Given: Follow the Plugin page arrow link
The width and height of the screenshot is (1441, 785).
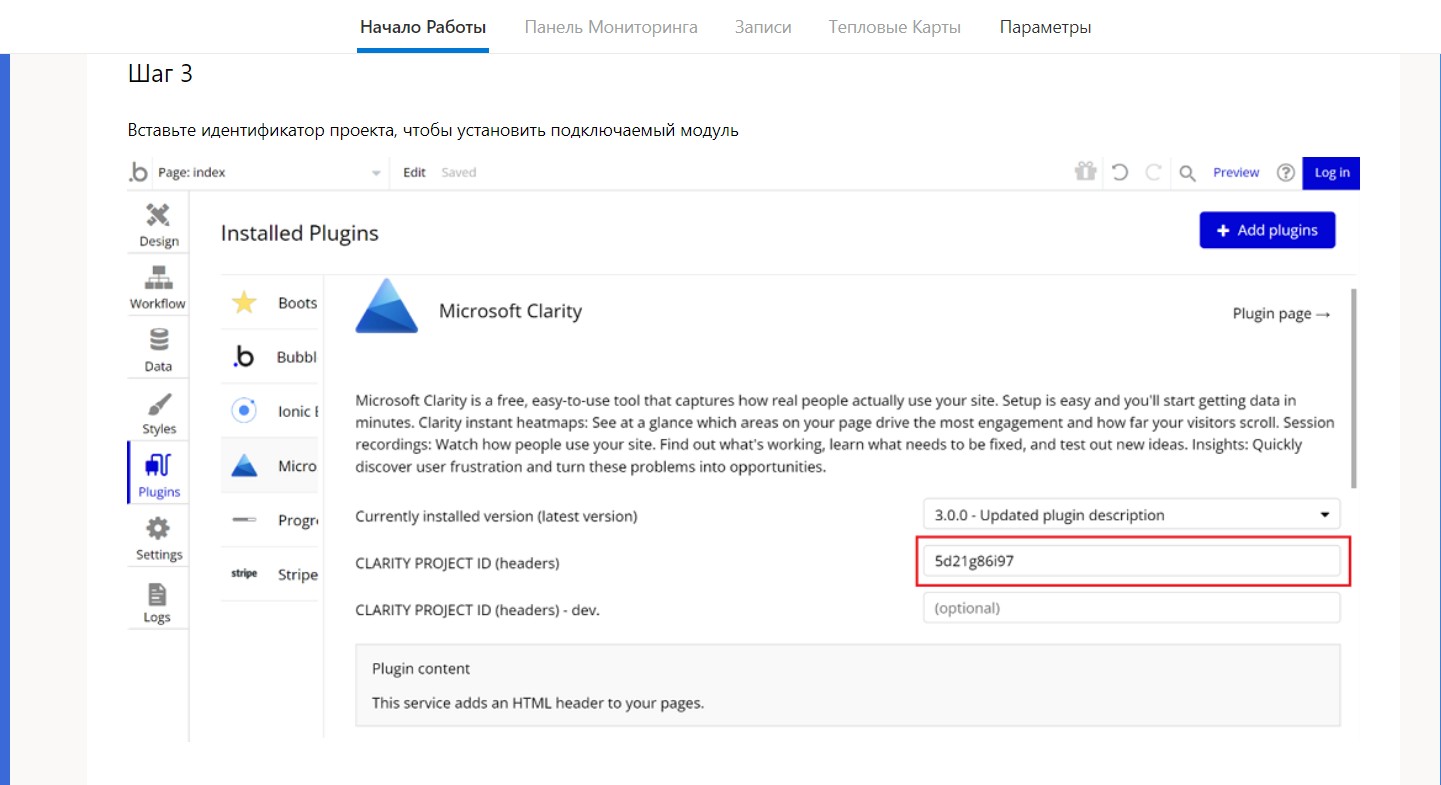Looking at the screenshot, I should (1282, 313).
